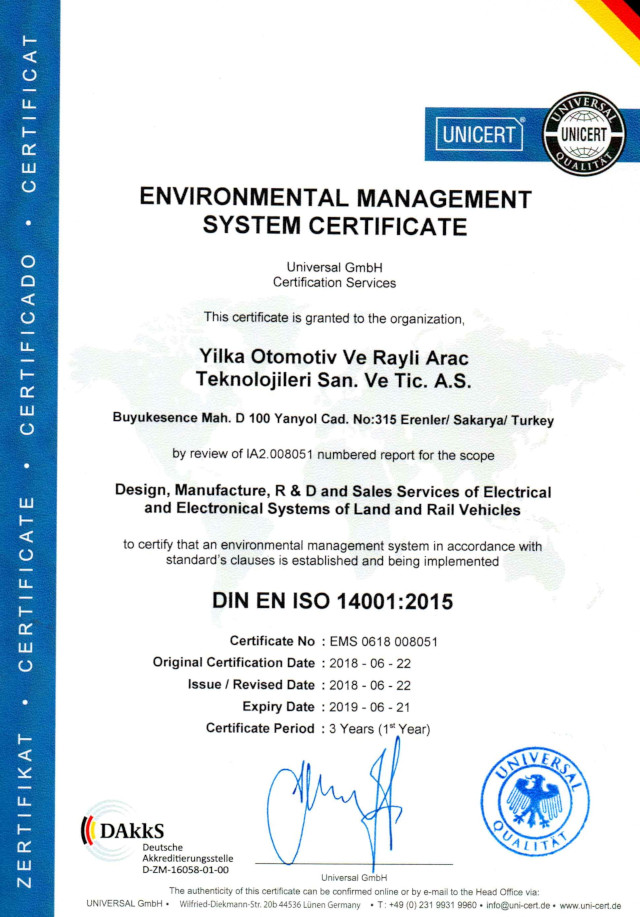Screen dimensions: 640x917
Task: Click 'Universal GmbH' under the title
Action: (335, 267)
